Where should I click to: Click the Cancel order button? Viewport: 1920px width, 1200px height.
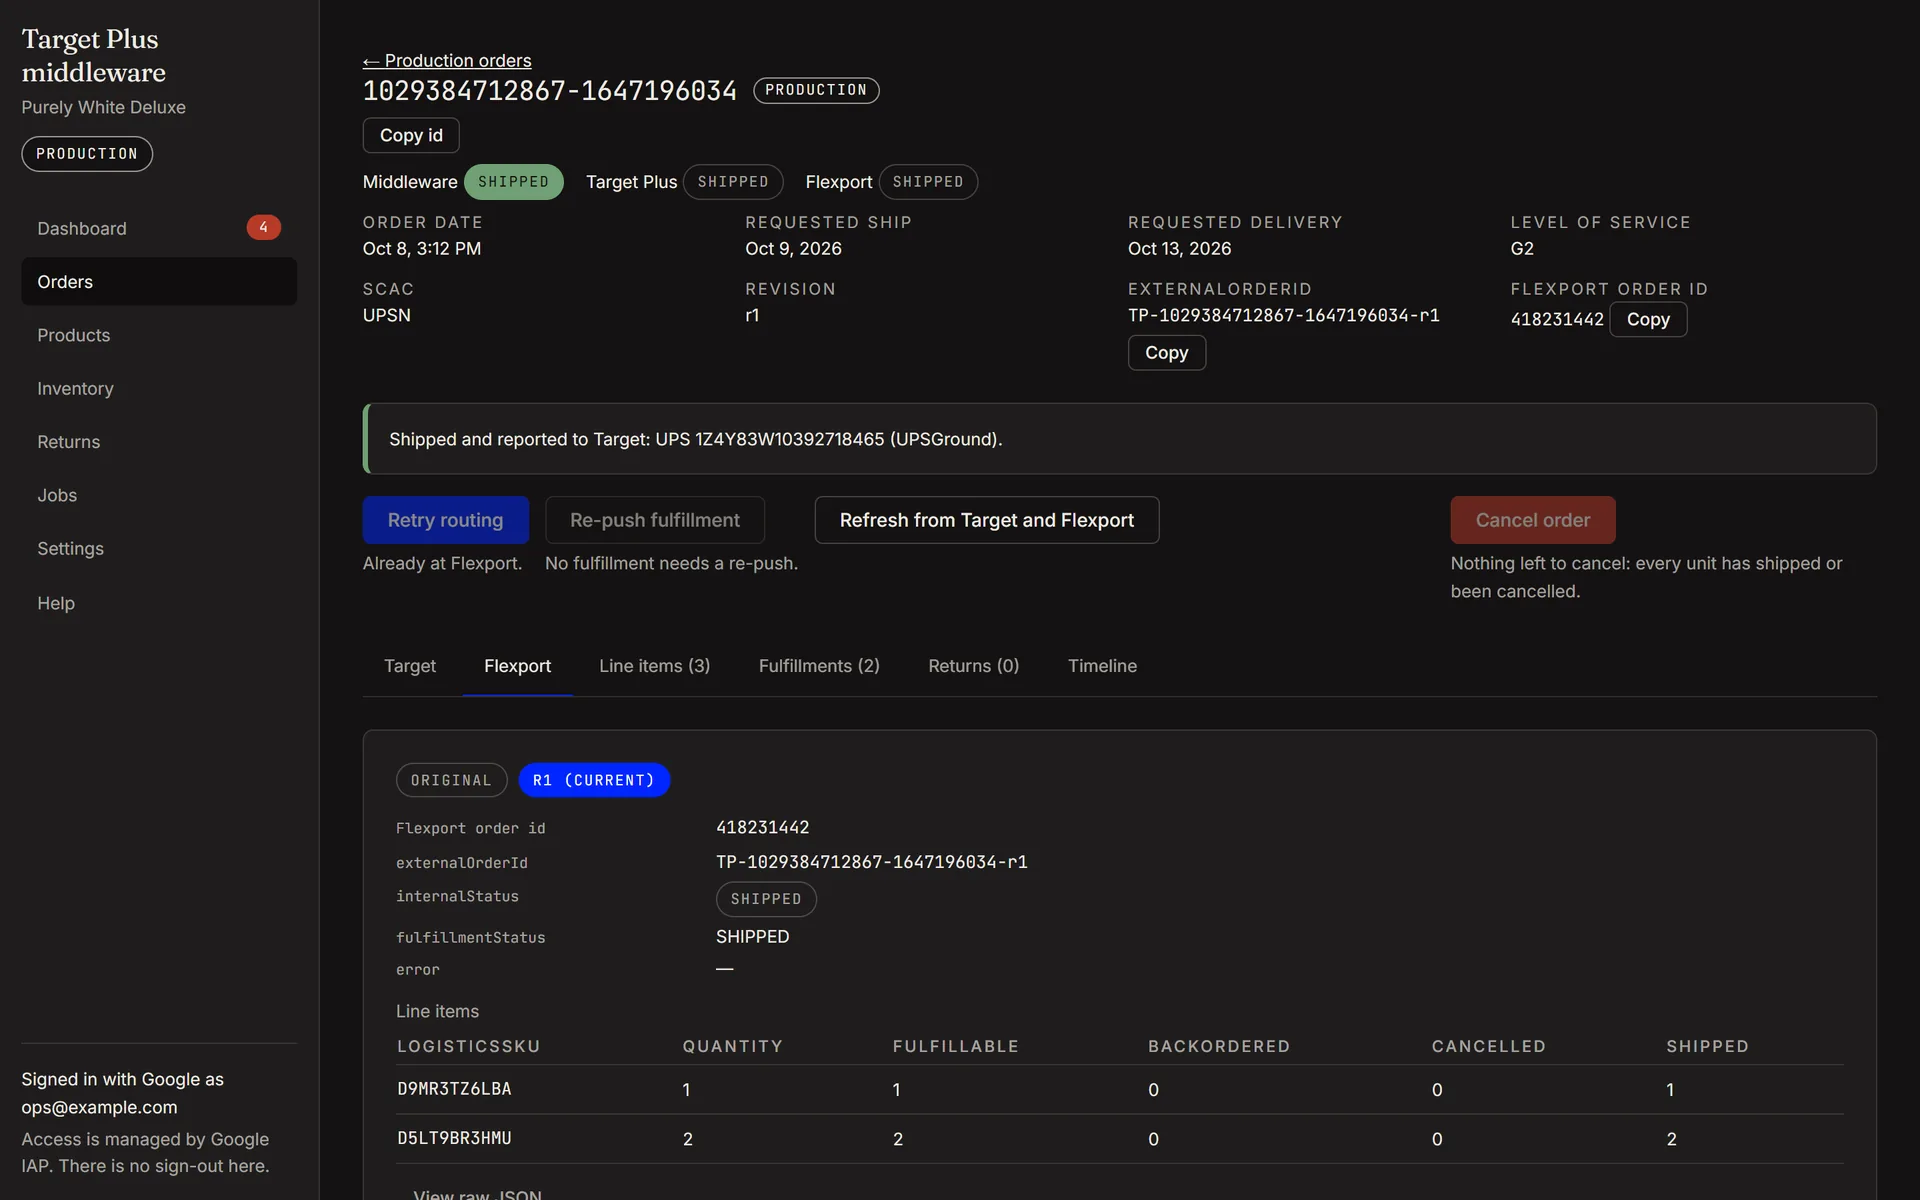(x=1533, y=520)
